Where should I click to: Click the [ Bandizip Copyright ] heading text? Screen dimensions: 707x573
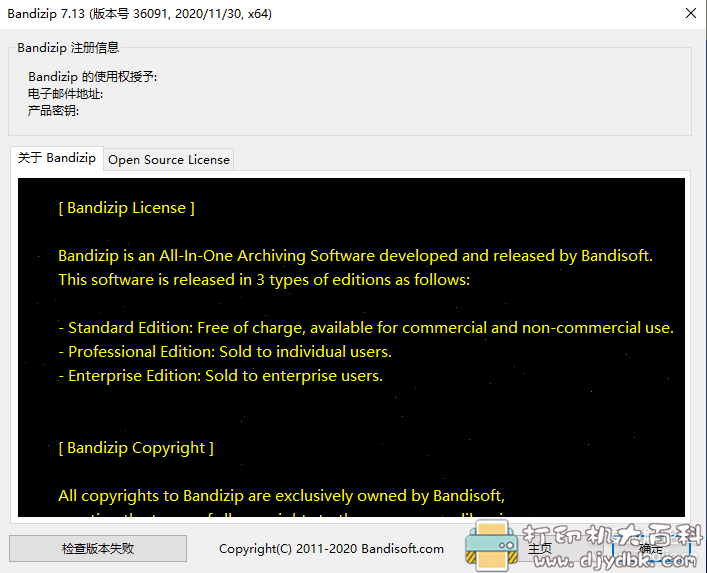(136, 448)
